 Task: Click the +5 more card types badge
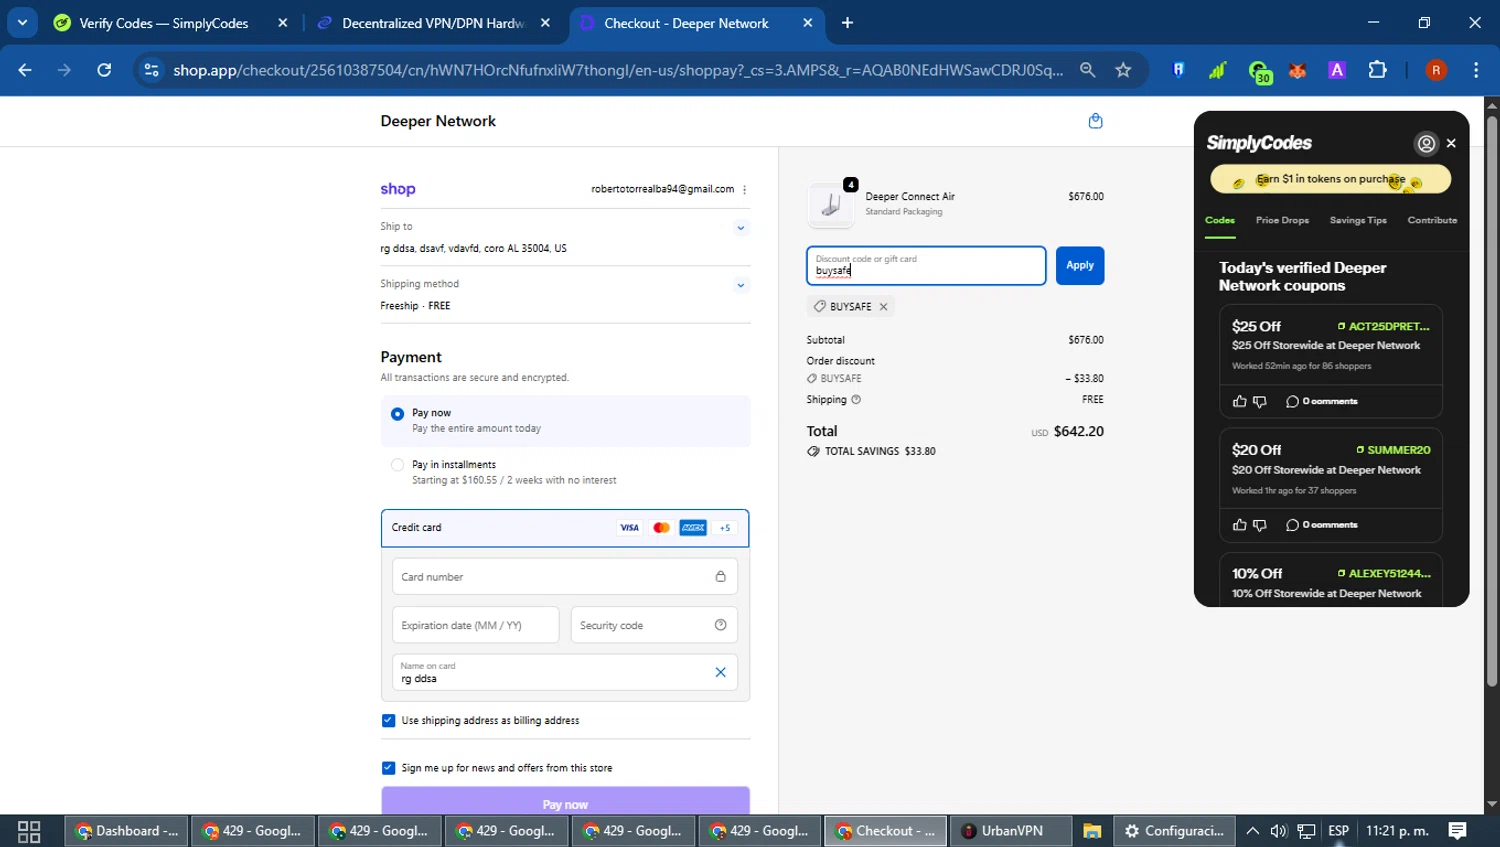point(725,528)
